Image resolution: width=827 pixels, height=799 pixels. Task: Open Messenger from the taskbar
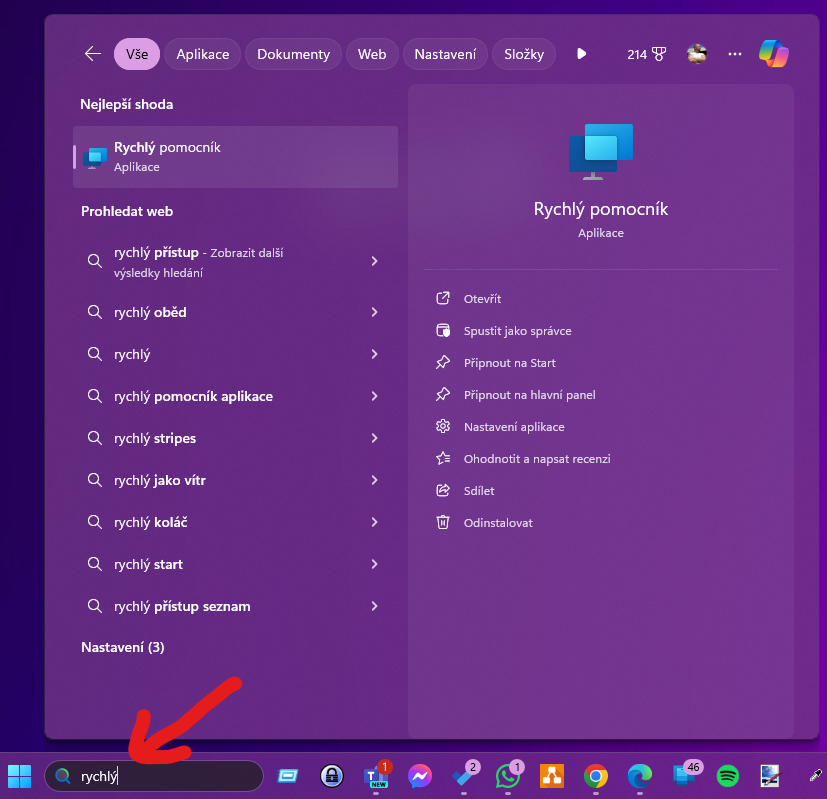(x=420, y=776)
